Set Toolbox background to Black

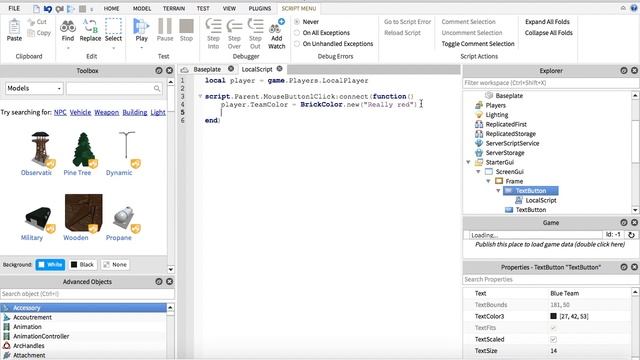(82, 264)
